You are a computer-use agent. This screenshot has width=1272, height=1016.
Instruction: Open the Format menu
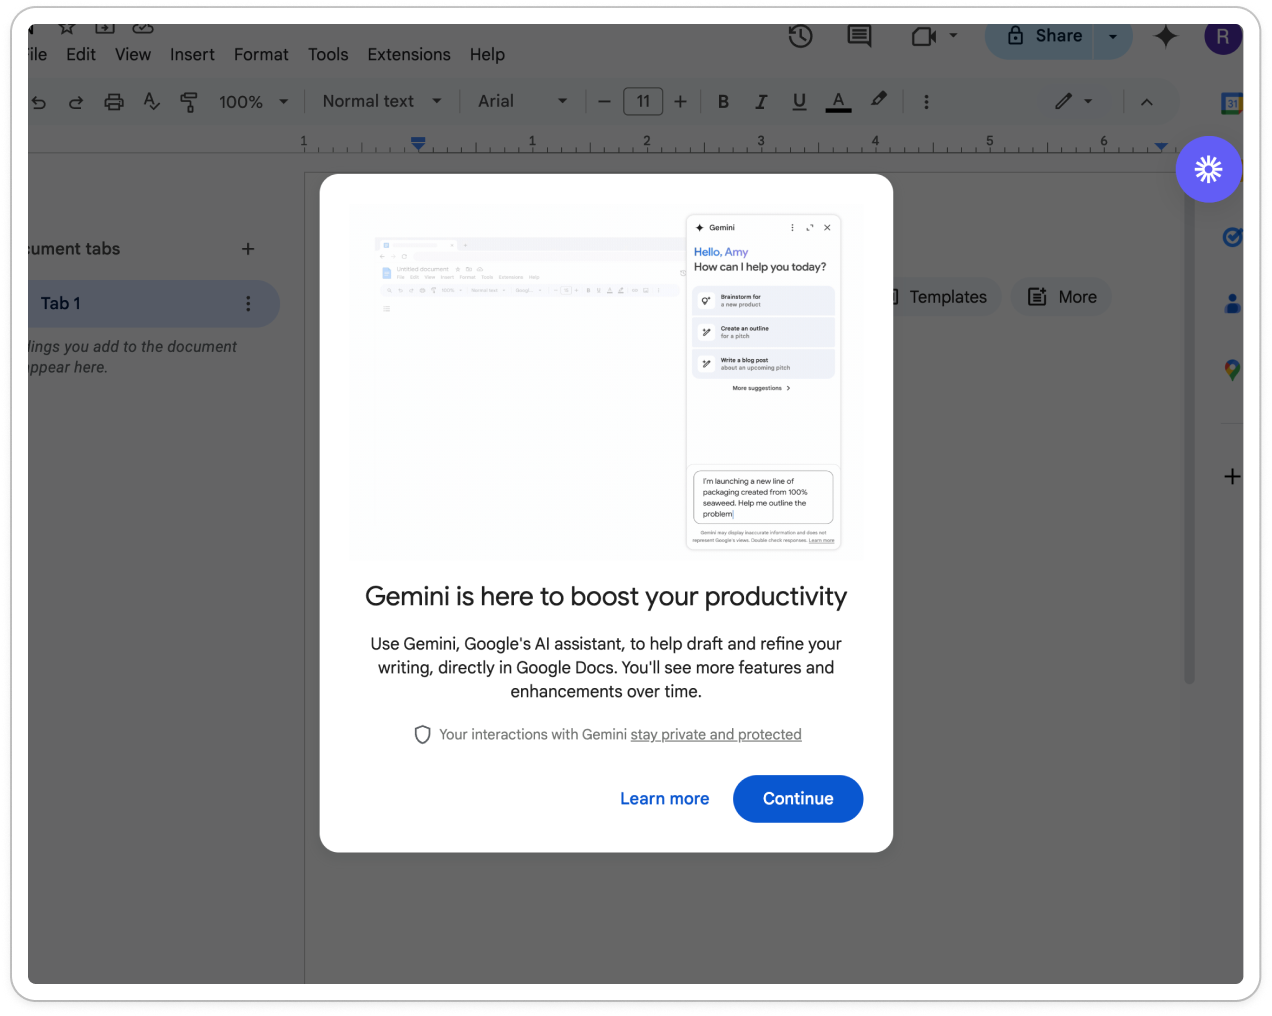point(261,54)
